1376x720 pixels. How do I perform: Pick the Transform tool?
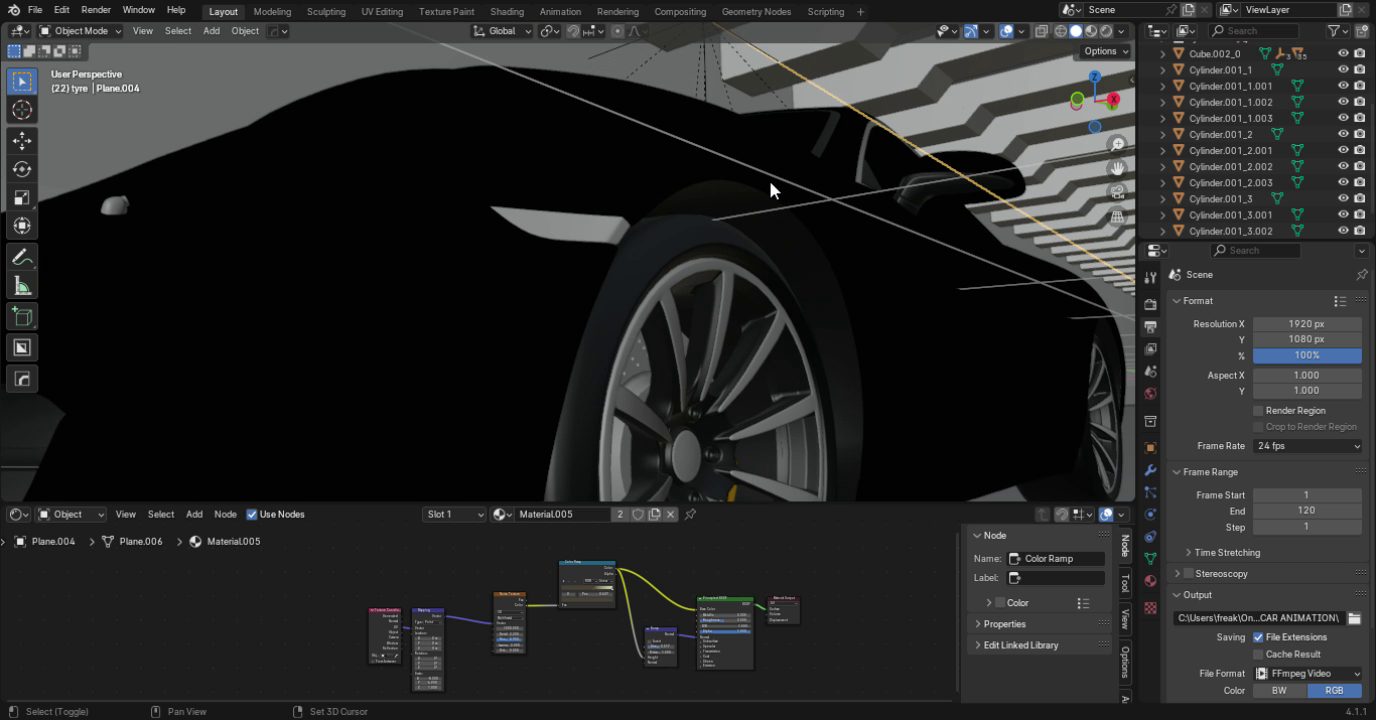point(22,226)
